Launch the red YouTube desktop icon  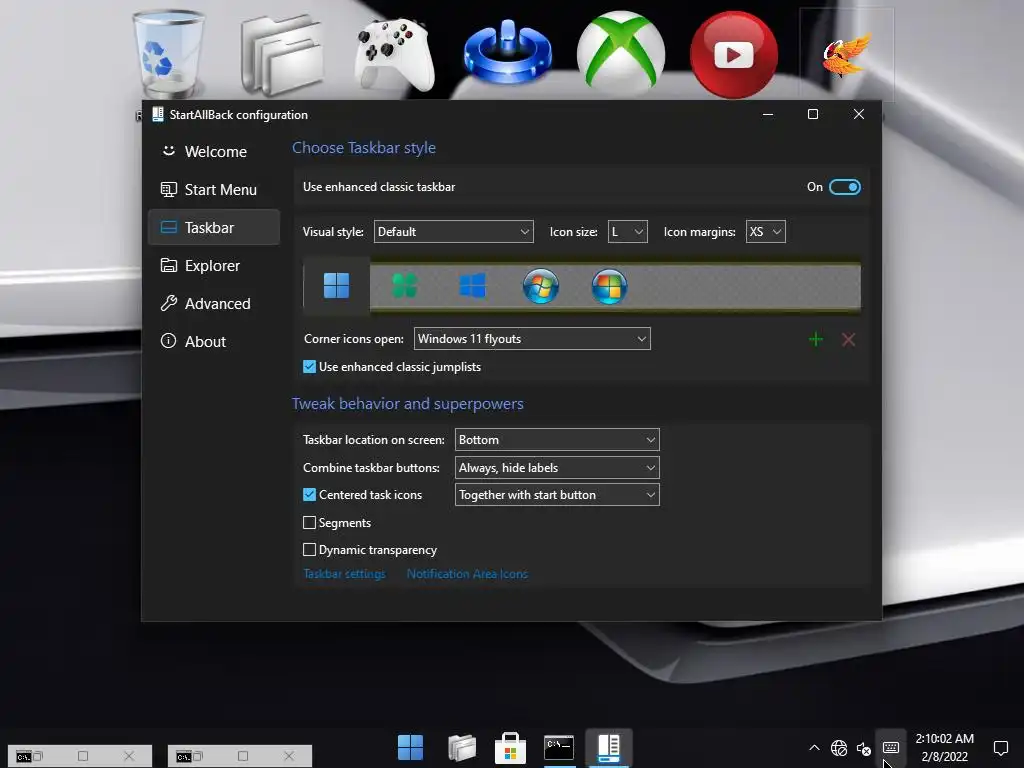click(734, 55)
